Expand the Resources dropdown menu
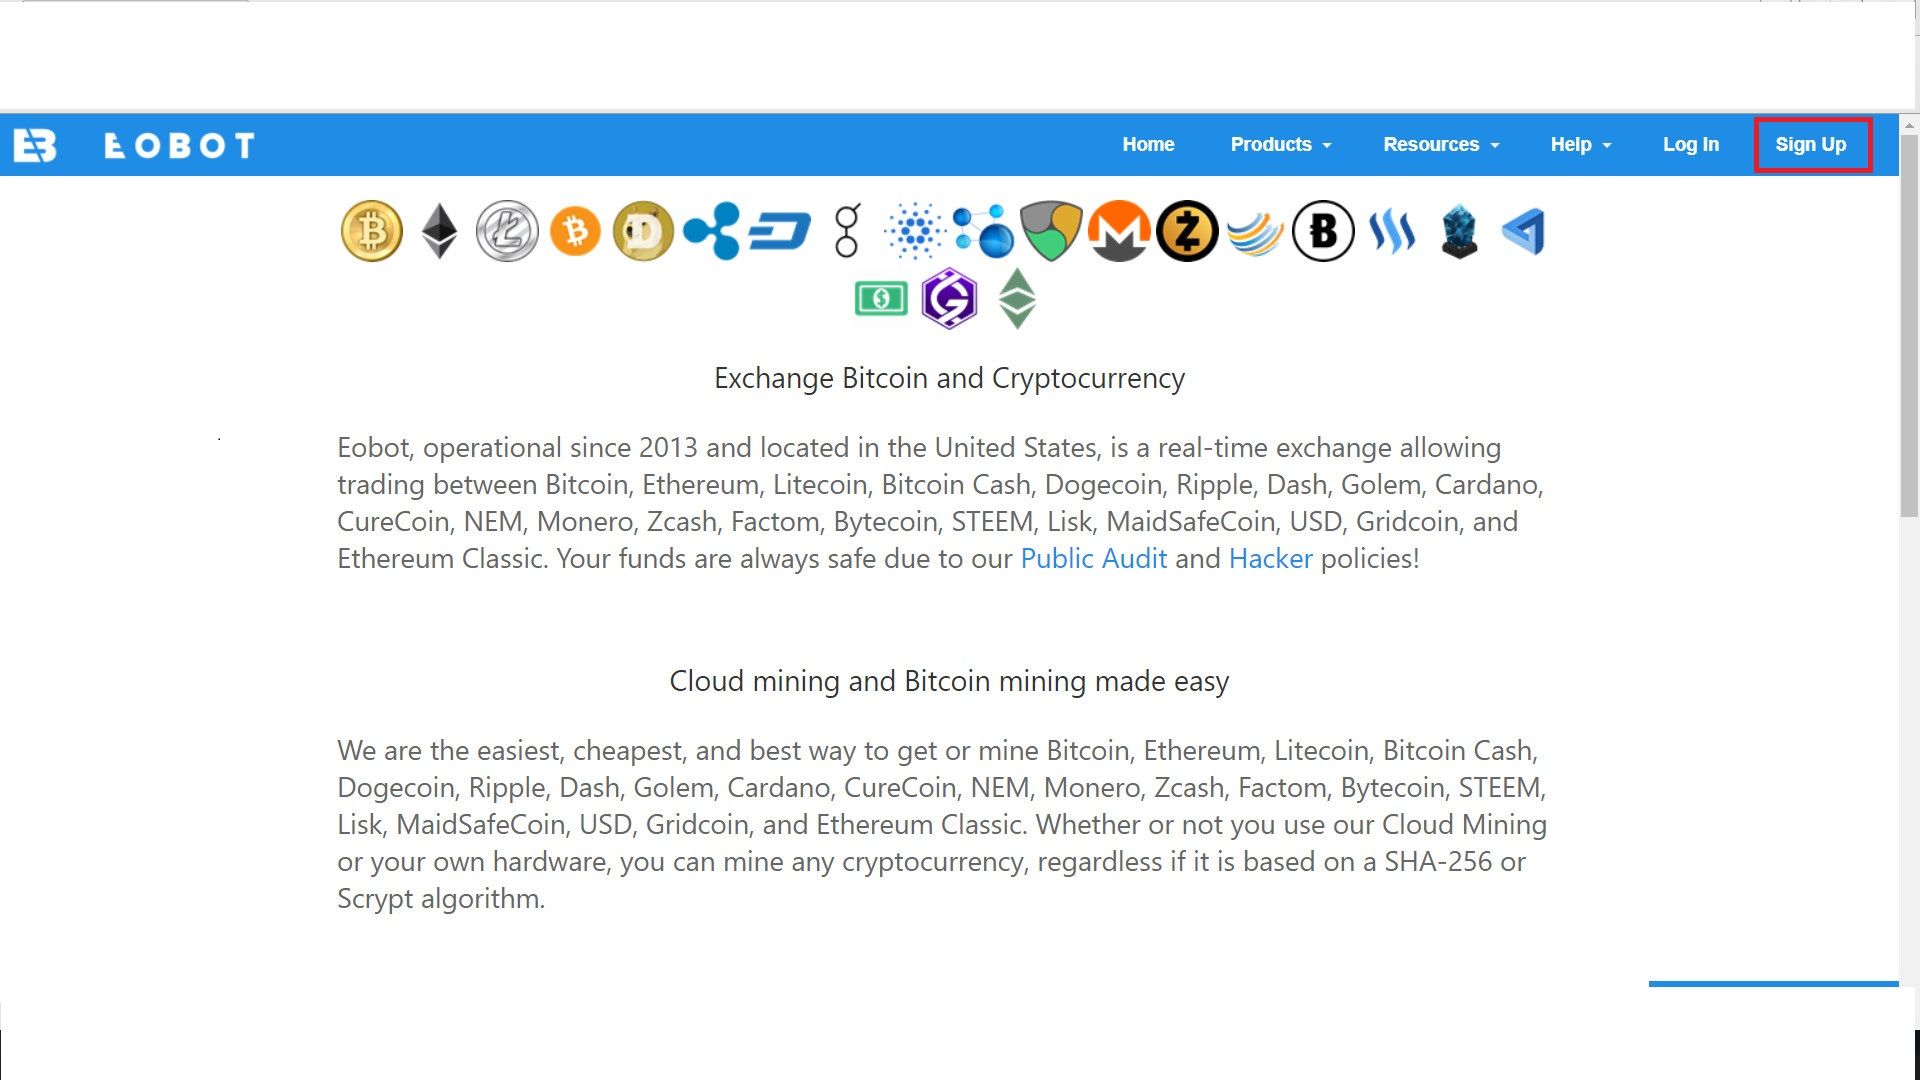Screen dimensions: 1920x1080 click(1441, 144)
